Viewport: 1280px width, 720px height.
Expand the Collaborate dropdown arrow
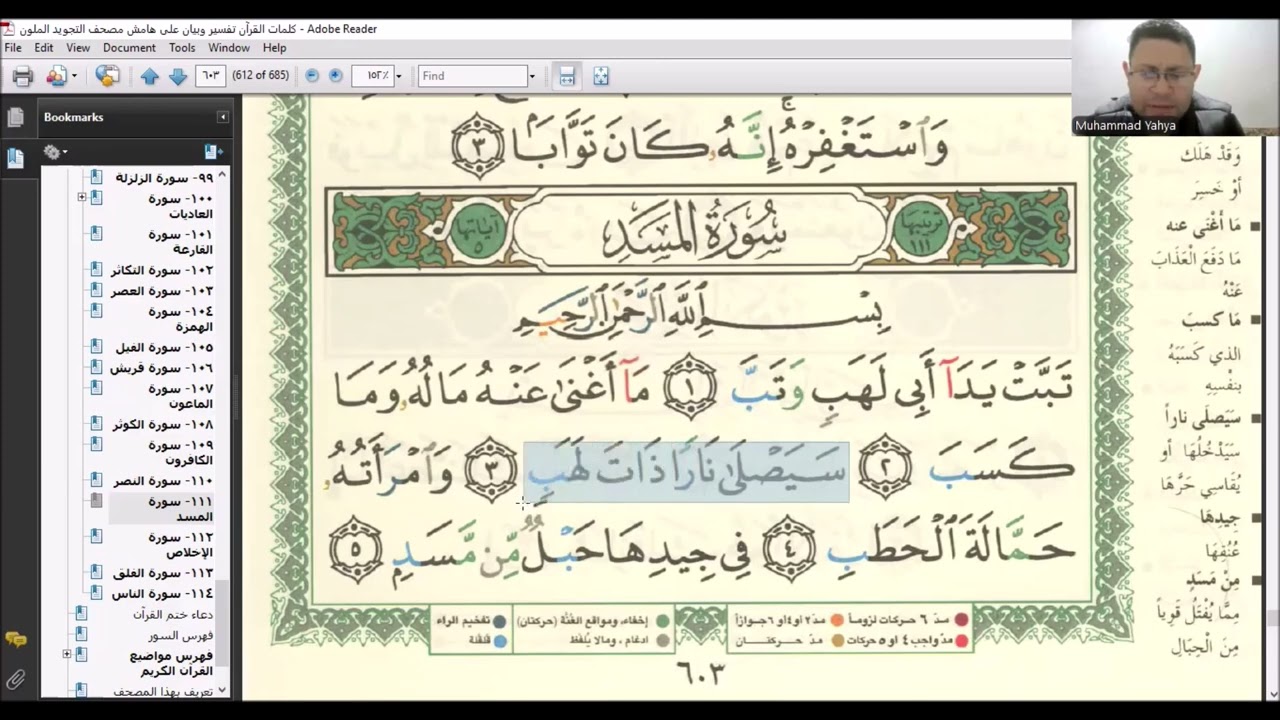tap(74, 76)
